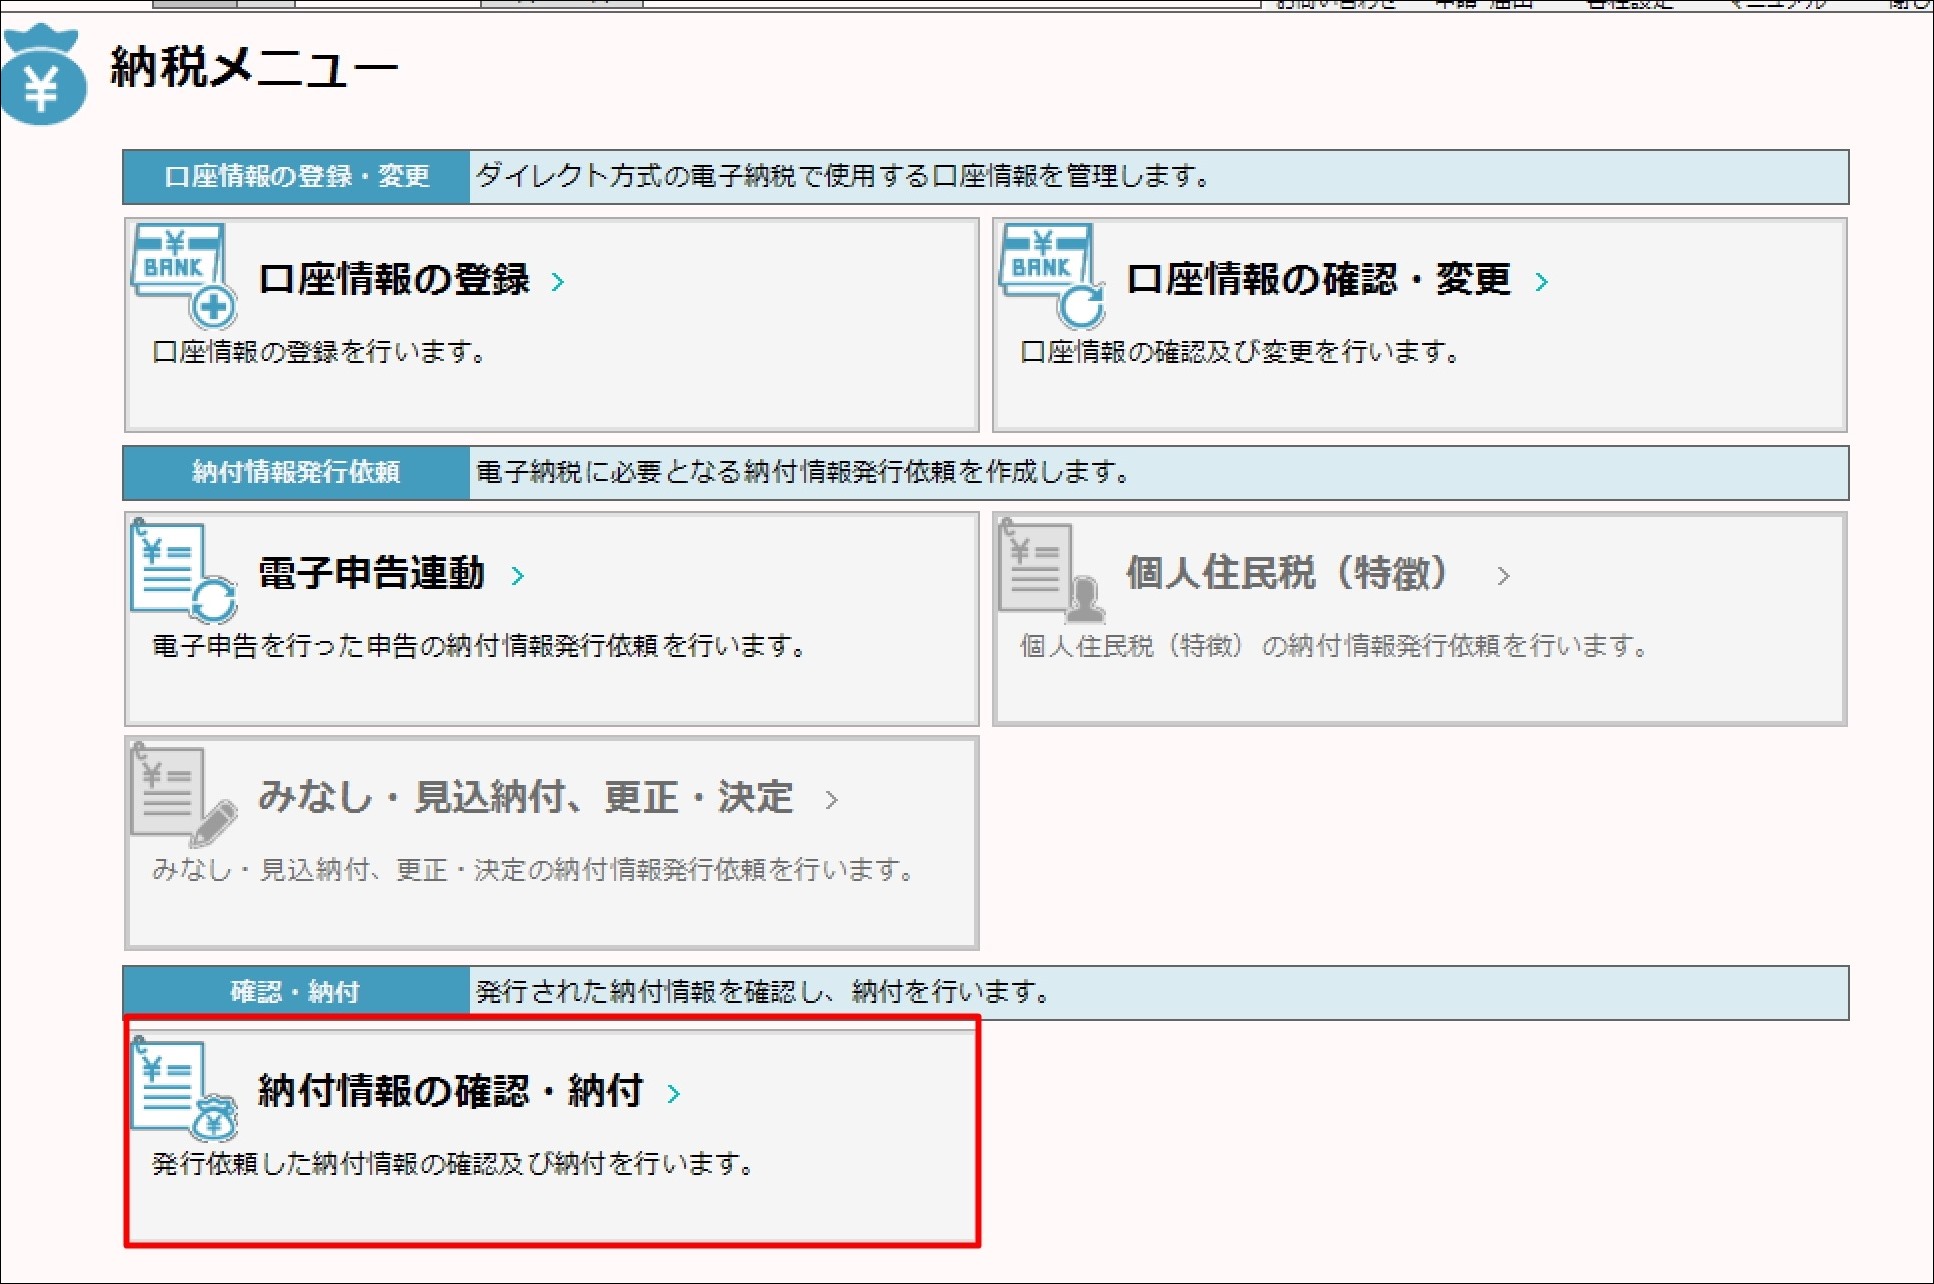Open 口座情報の登録 link

point(394,279)
